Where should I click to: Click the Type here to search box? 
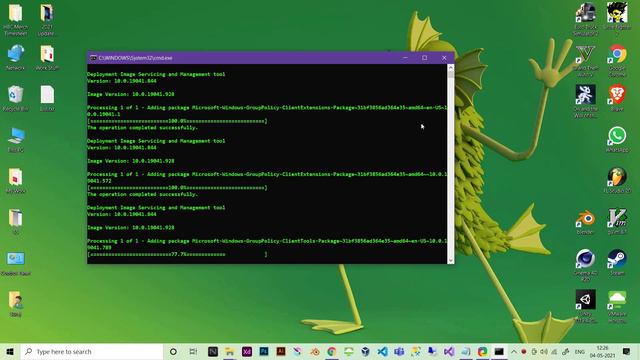pos(92,351)
